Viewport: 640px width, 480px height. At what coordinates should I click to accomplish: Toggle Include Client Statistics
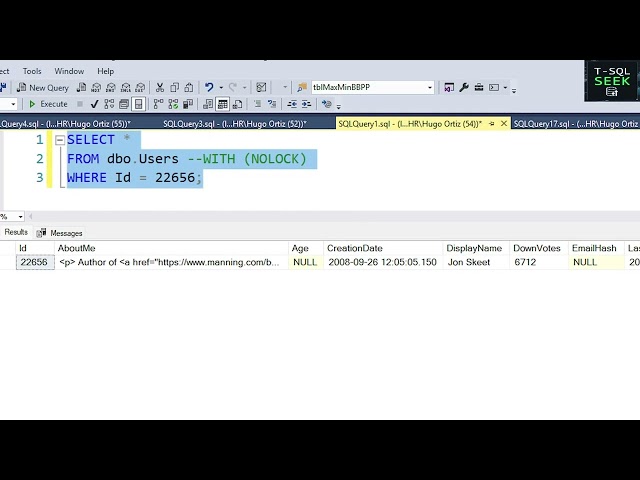point(188,104)
